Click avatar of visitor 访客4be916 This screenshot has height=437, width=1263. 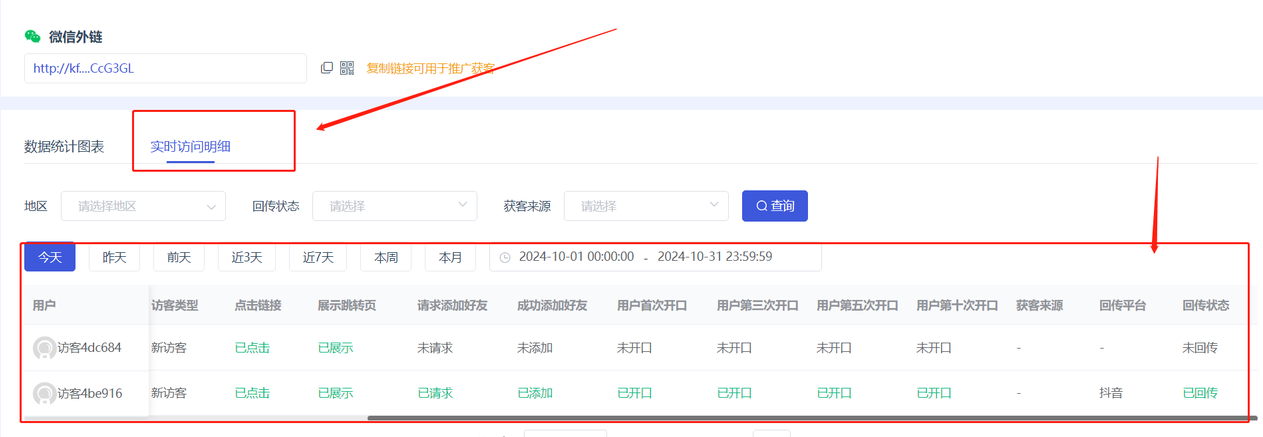click(x=44, y=393)
